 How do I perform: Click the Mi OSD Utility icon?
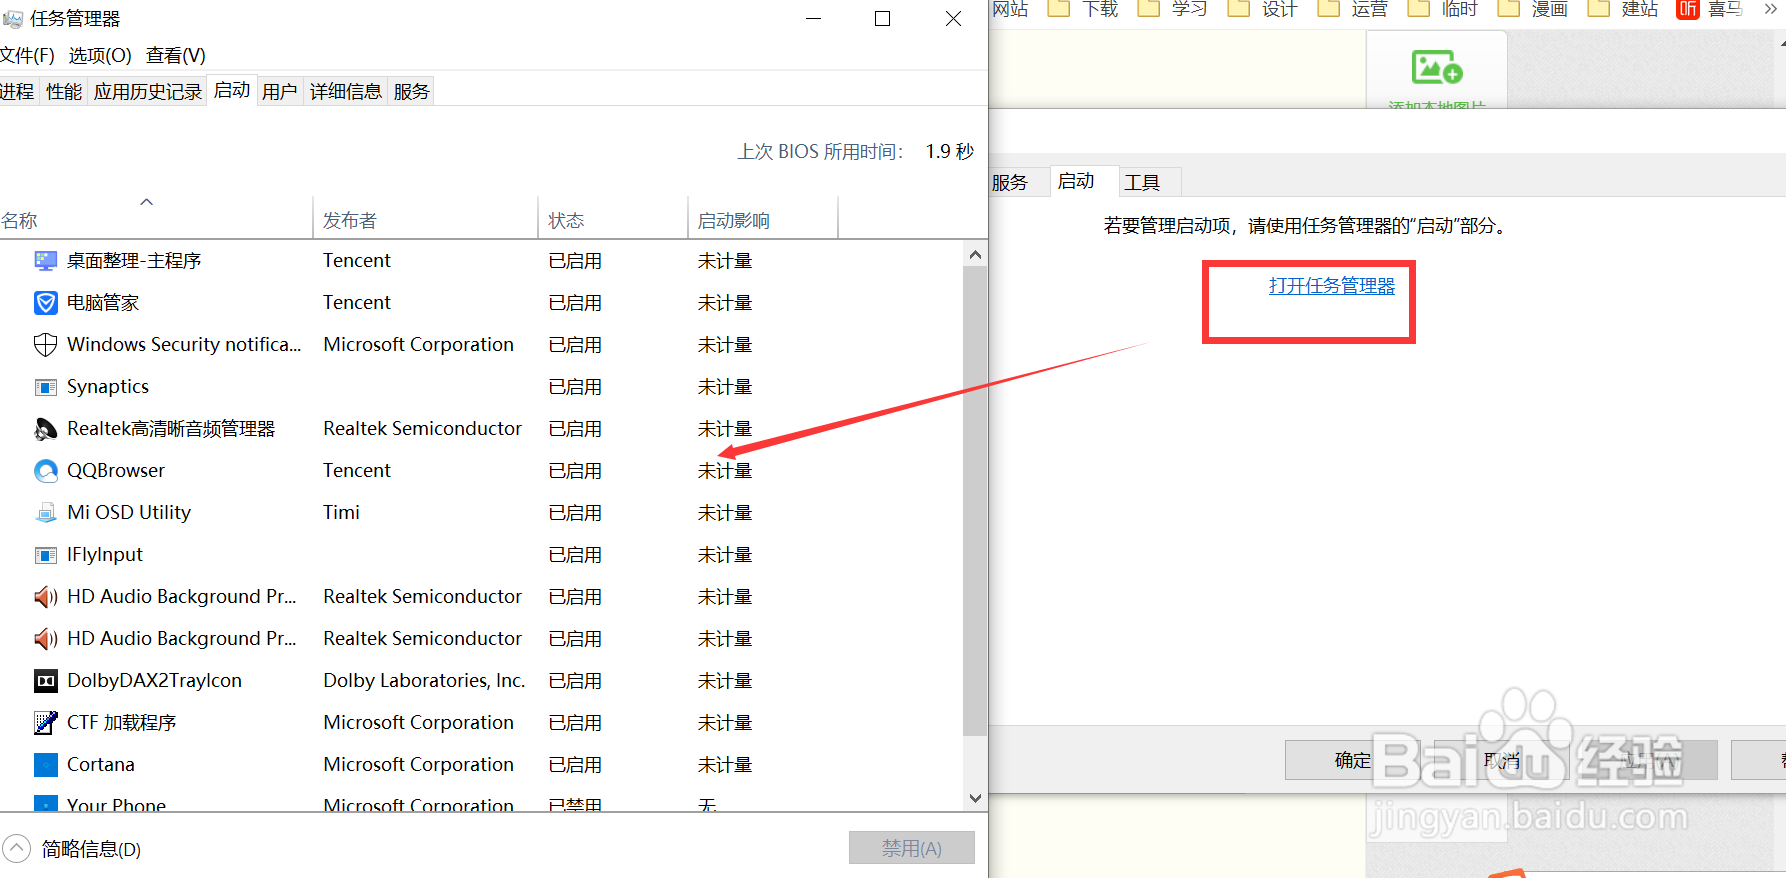[46, 513]
